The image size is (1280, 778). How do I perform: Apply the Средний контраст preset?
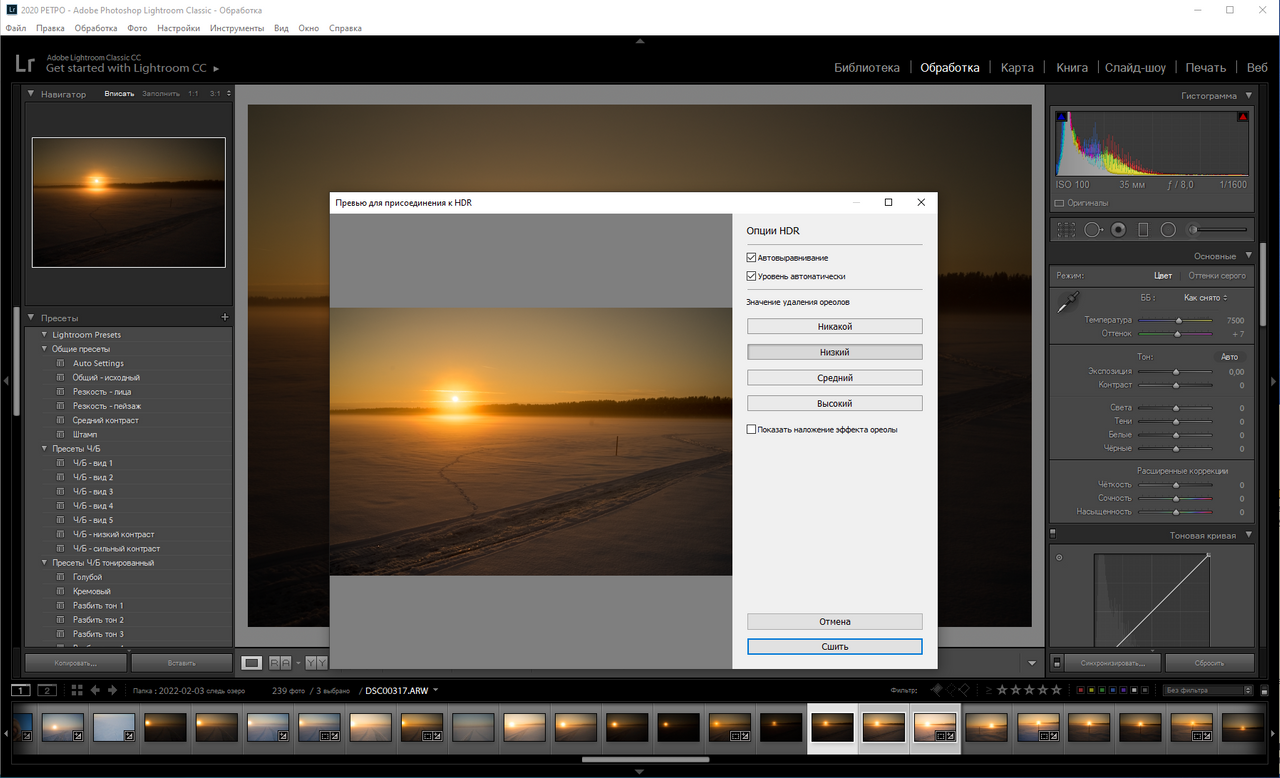pos(105,420)
